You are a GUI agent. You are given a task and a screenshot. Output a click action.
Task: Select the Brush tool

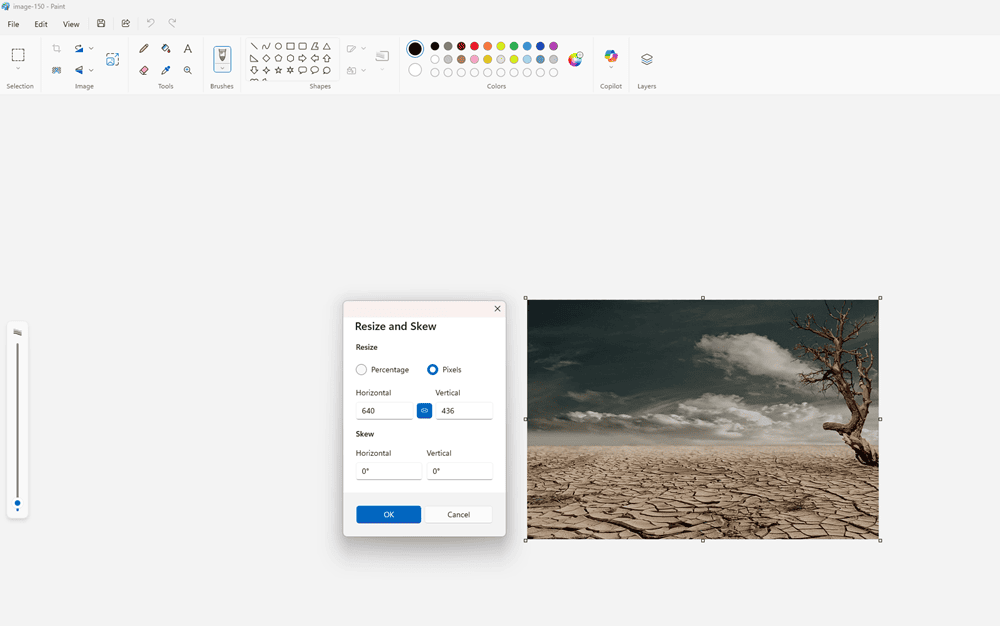pyautogui.click(x=222, y=55)
